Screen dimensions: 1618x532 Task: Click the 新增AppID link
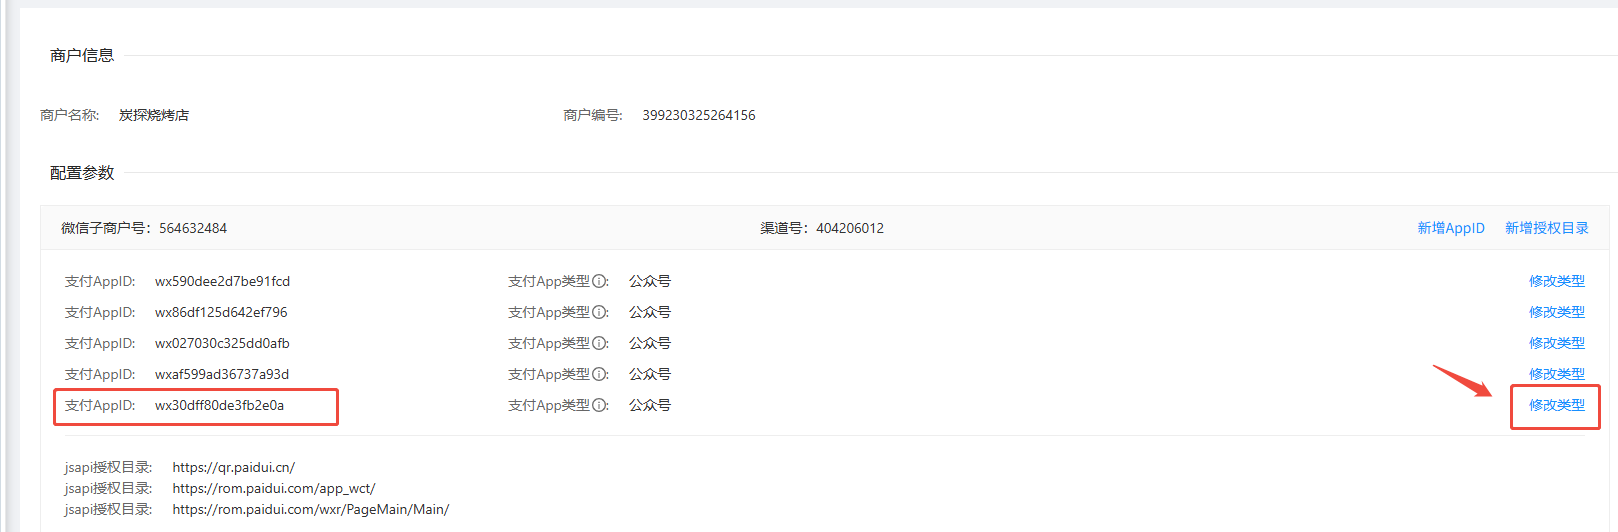(1451, 228)
